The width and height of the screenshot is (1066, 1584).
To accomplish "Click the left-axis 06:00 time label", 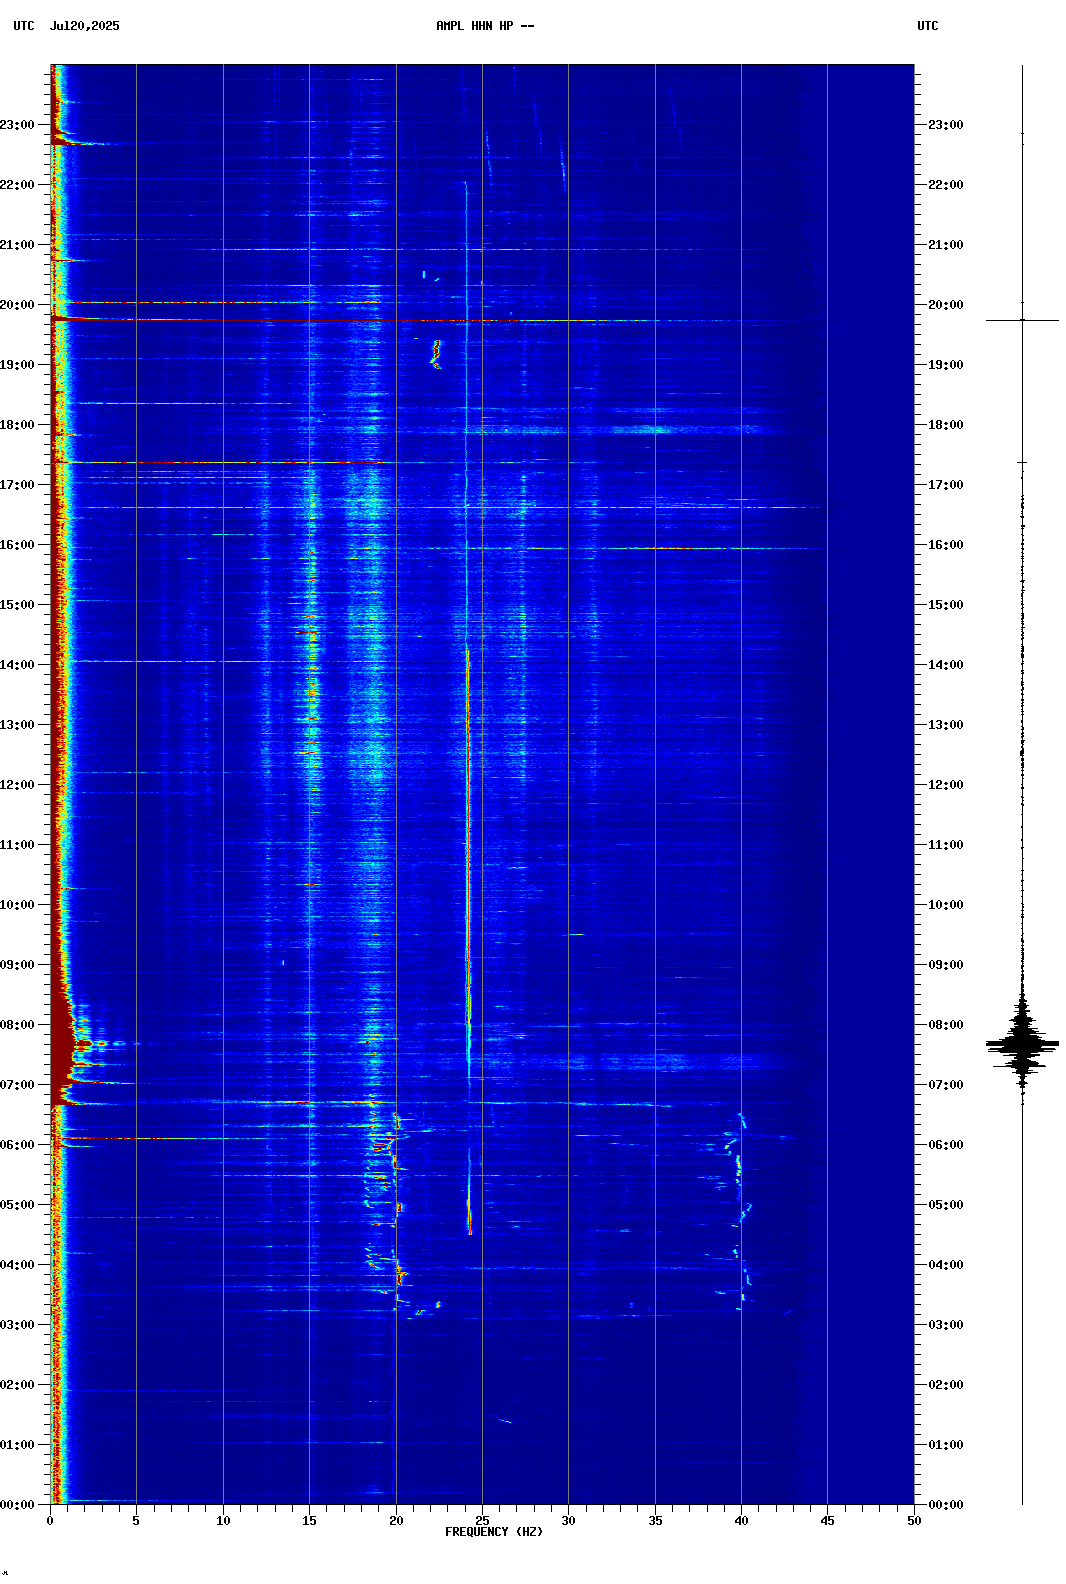I will point(18,1145).
